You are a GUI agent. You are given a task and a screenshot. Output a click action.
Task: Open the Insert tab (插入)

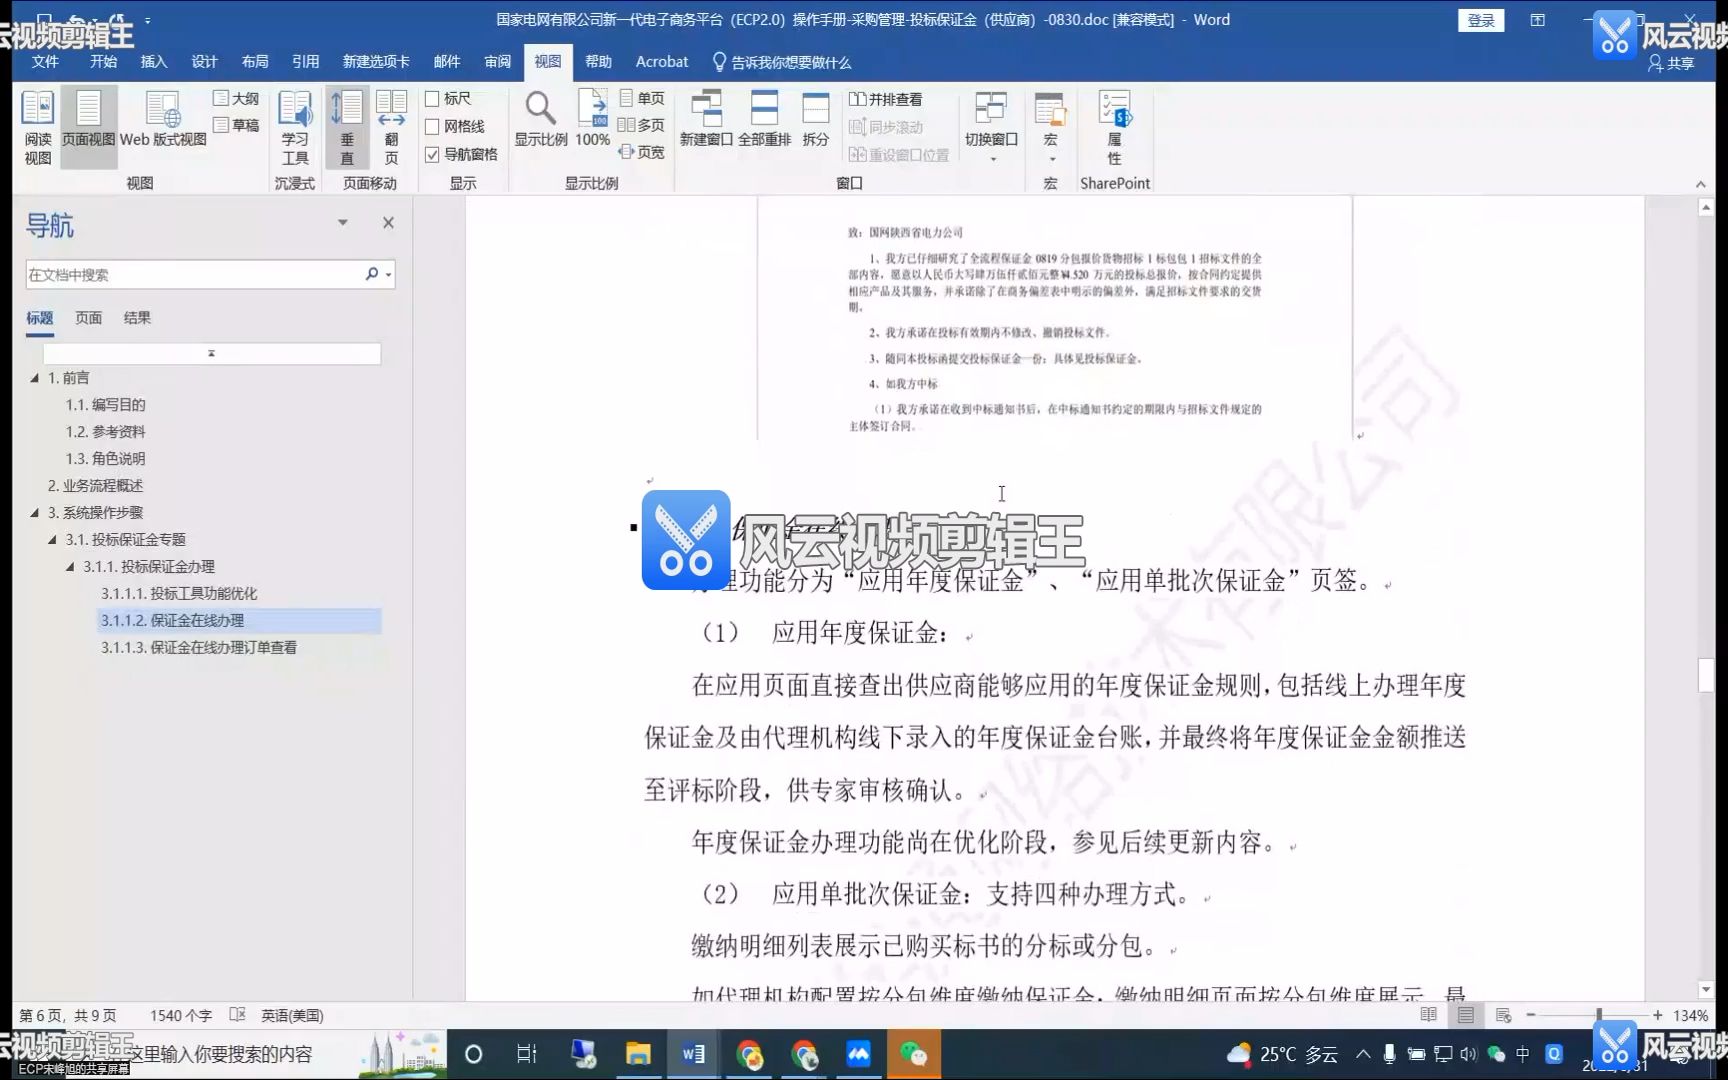pyautogui.click(x=154, y=62)
